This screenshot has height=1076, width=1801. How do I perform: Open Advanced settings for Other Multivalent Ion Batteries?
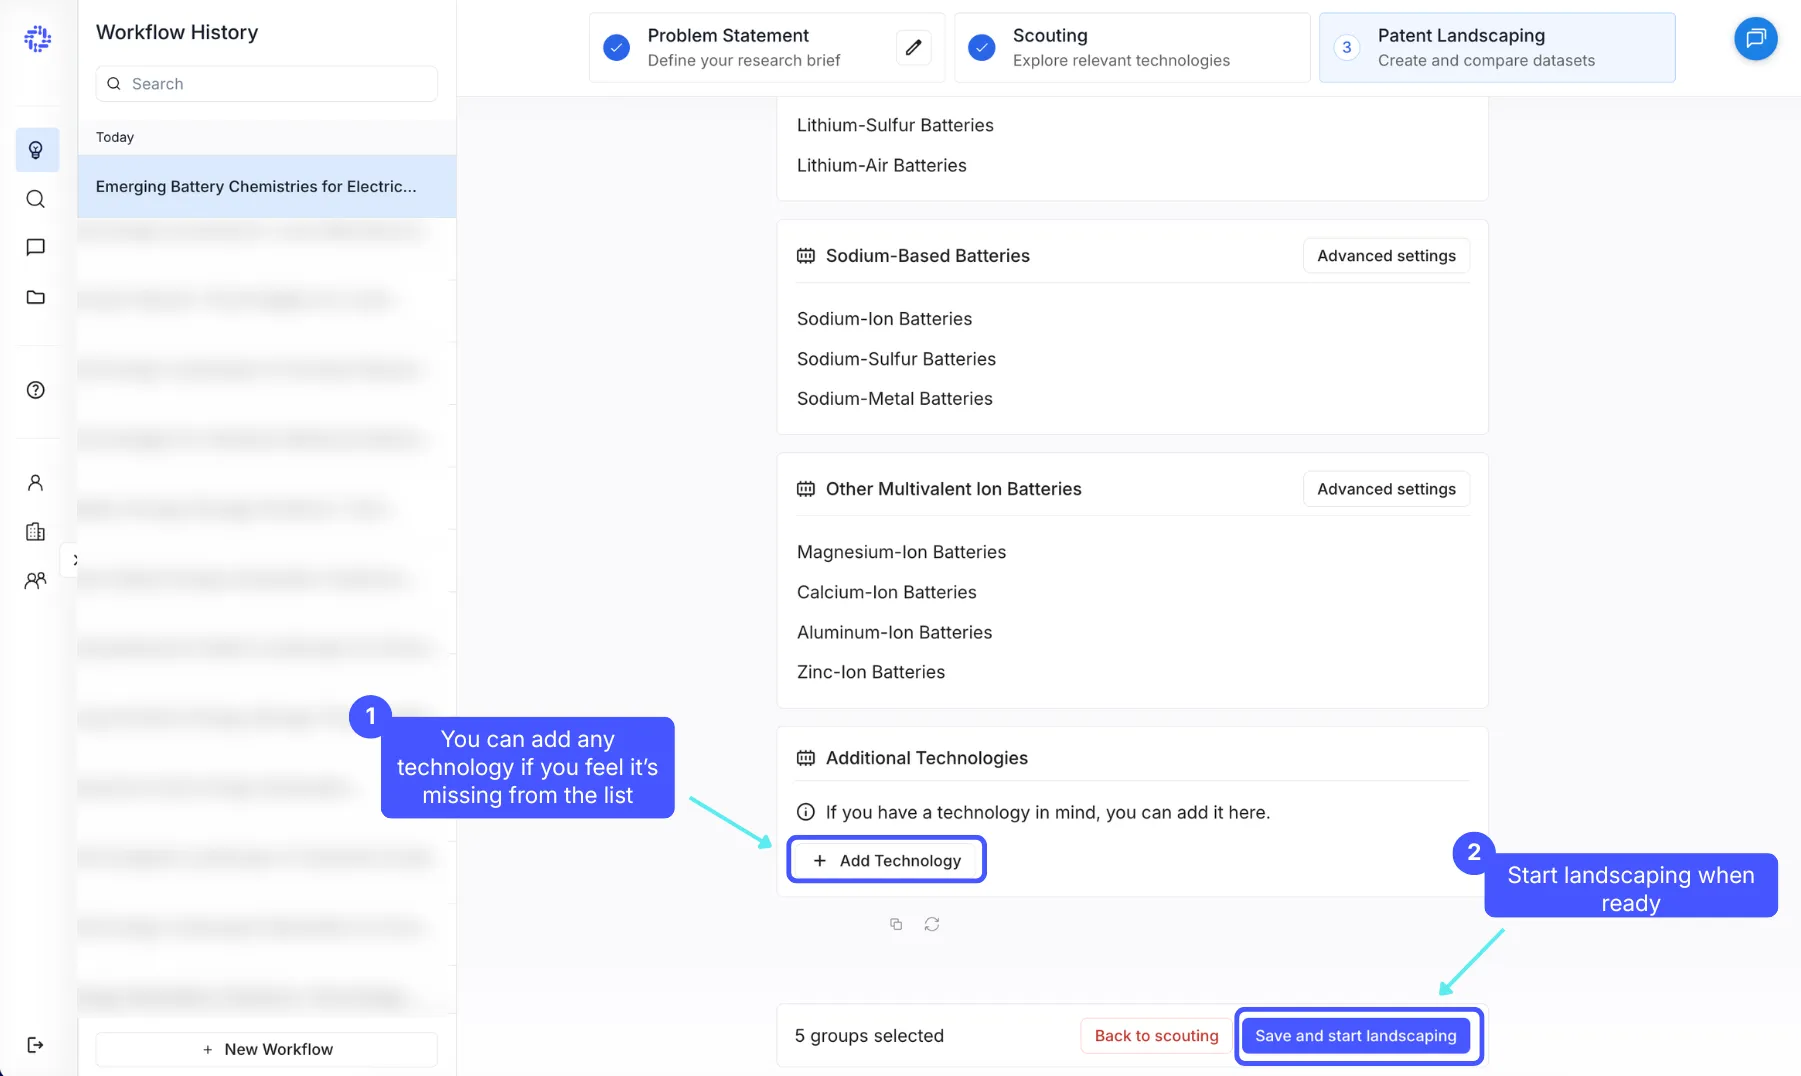[1386, 489]
